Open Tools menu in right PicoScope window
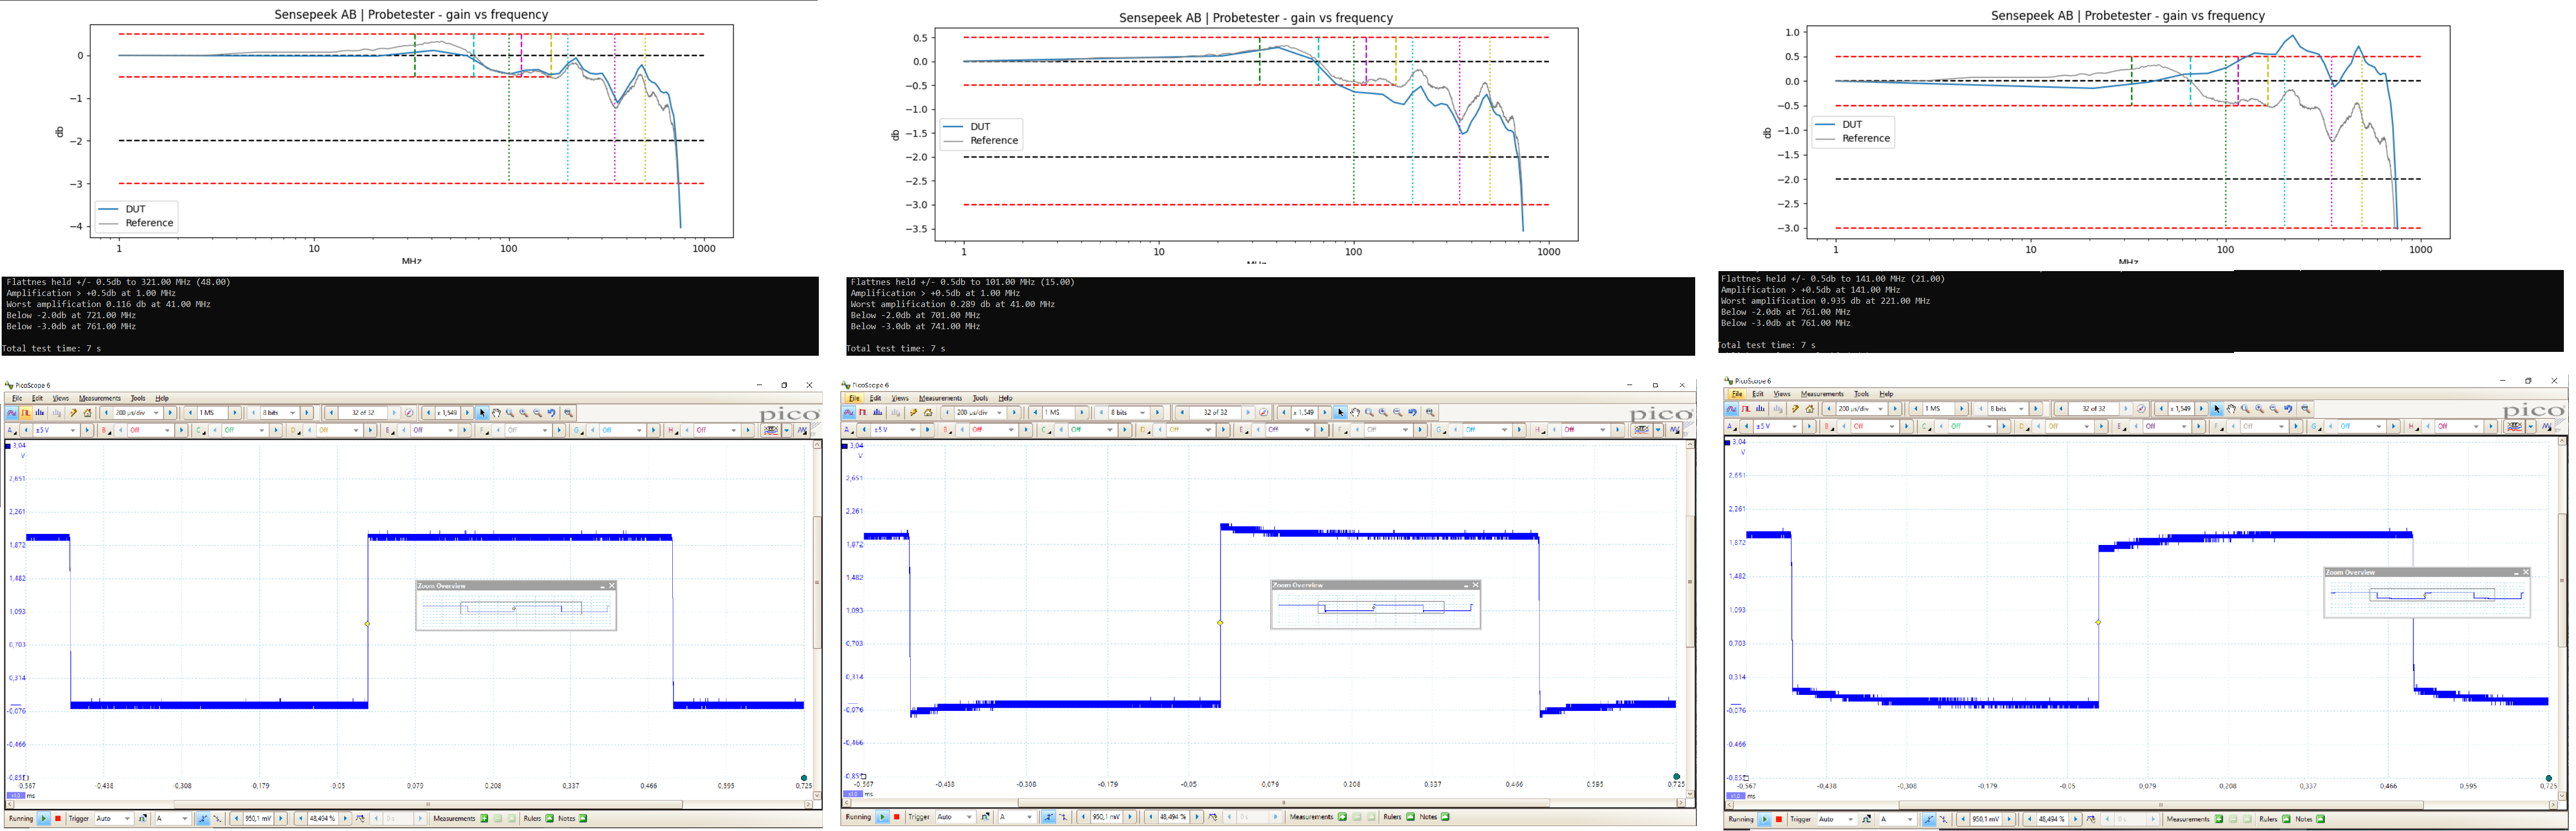Screen dimensions: 2576x831 1861,394
